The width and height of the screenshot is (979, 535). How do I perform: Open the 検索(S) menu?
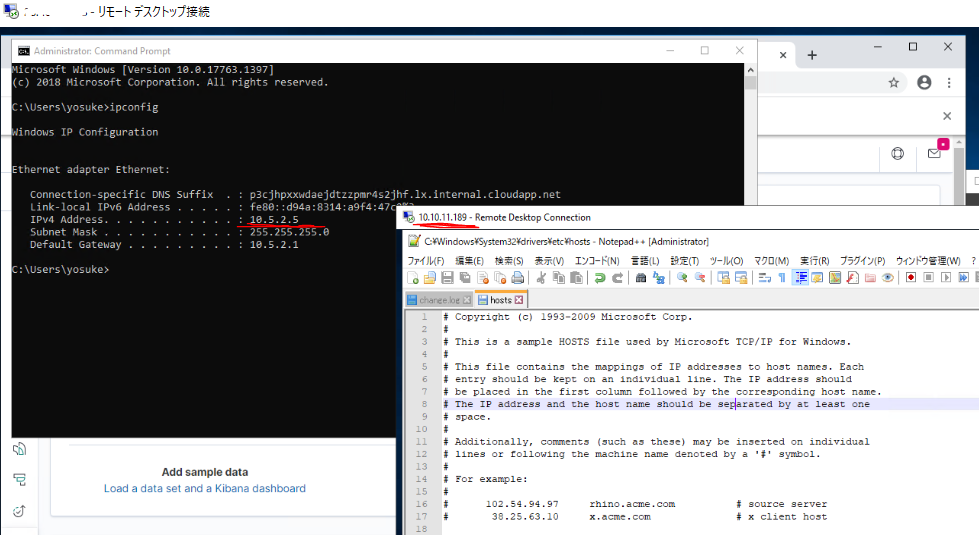pyautogui.click(x=509, y=261)
